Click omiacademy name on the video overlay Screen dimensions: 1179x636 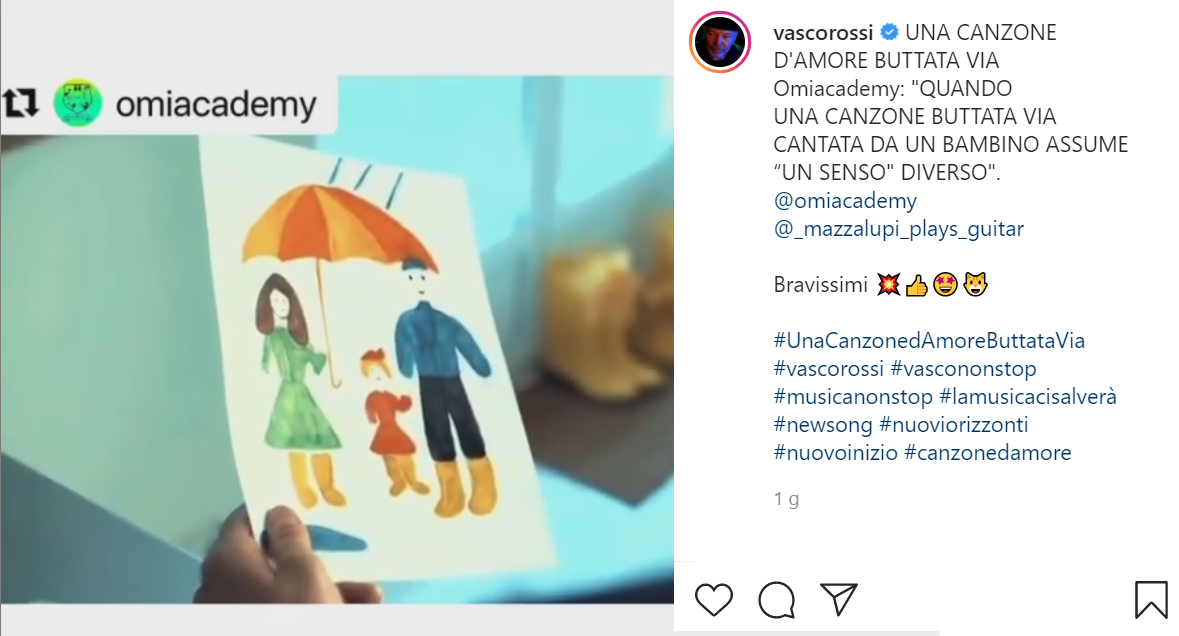click(x=216, y=104)
